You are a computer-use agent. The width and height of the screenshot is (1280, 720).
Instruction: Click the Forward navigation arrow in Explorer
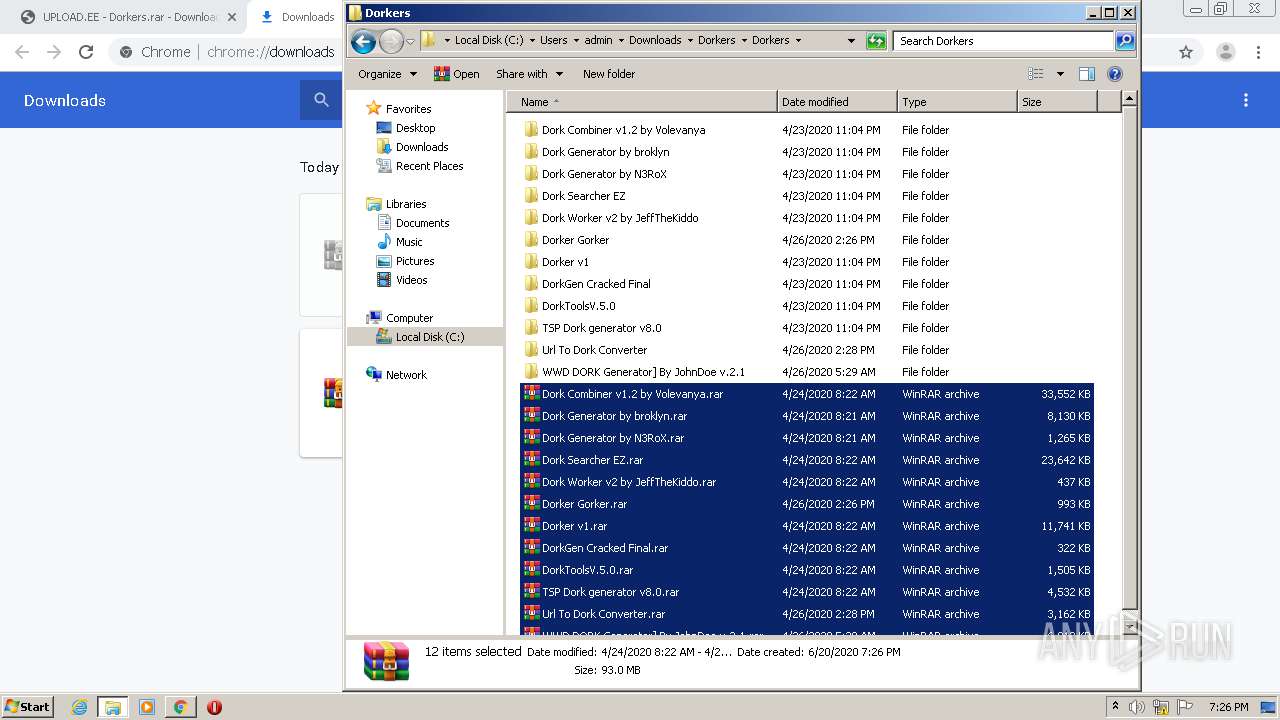point(391,41)
